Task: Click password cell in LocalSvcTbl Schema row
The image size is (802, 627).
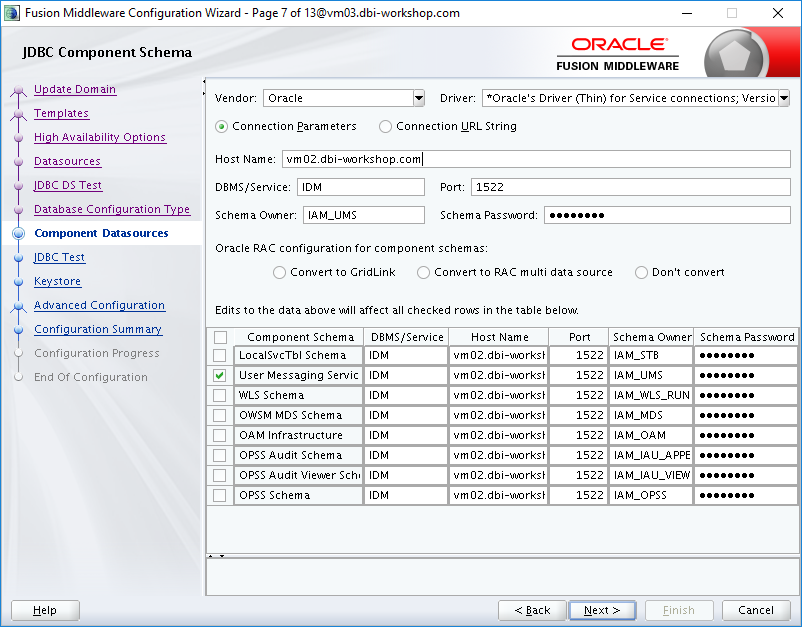Action: click(x=746, y=355)
